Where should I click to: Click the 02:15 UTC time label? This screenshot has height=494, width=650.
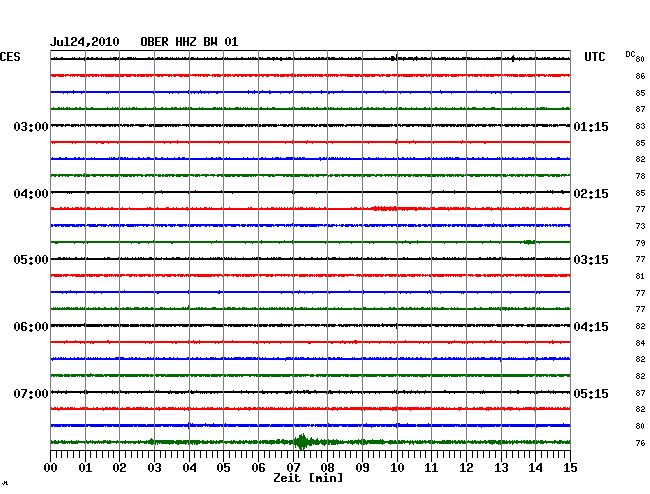coord(591,194)
